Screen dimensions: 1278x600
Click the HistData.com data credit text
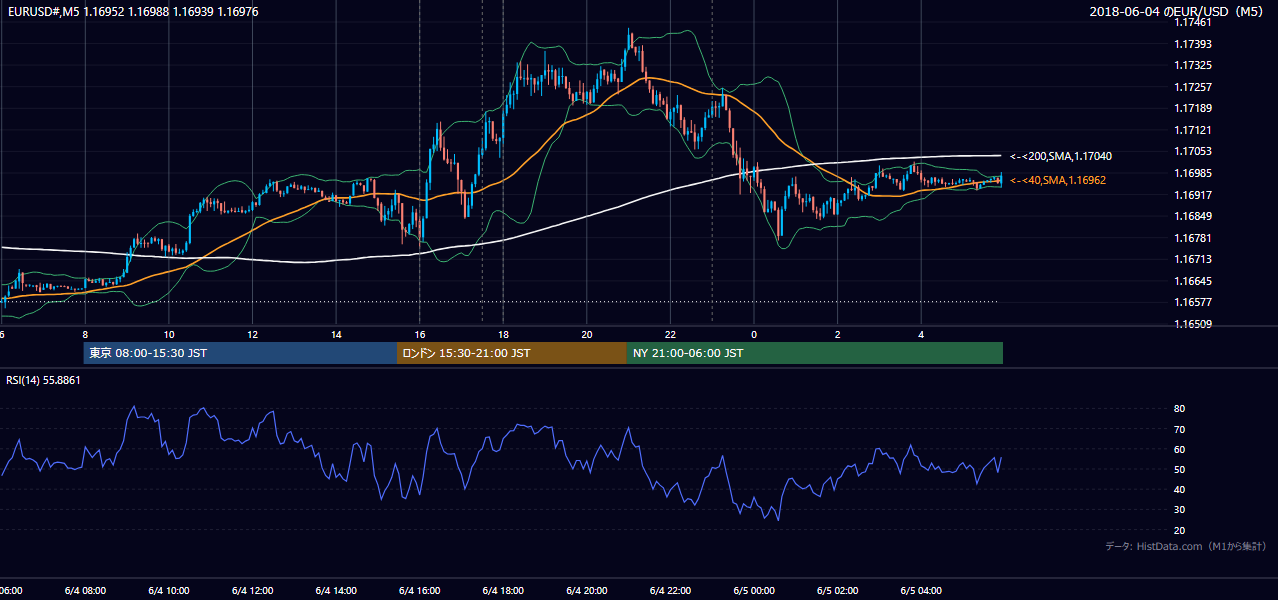click(x=1186, y=546)
